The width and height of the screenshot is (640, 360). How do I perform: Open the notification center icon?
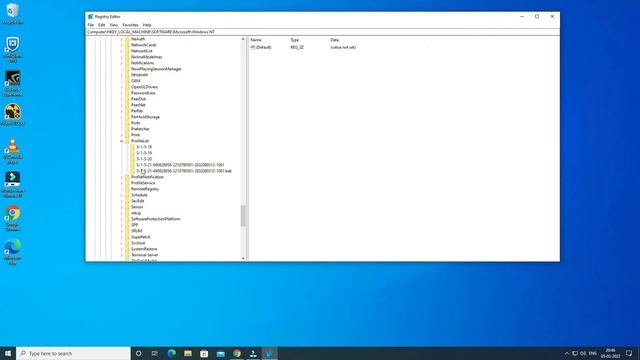(629, 353)
